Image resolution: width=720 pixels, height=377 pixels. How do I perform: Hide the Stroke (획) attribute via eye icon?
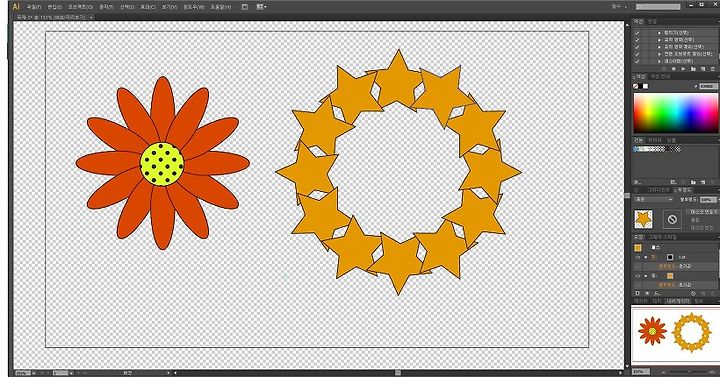(637, 257)
